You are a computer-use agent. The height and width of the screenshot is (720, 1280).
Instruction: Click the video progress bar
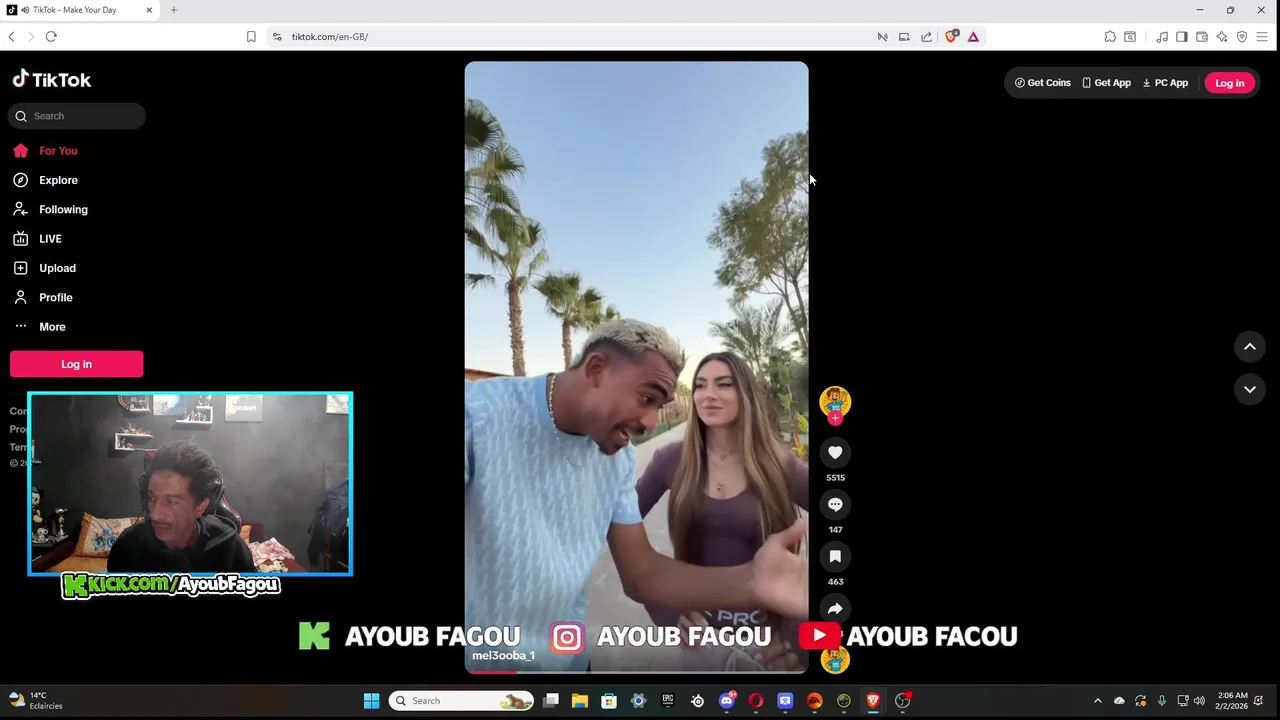[x=636, y=671]
